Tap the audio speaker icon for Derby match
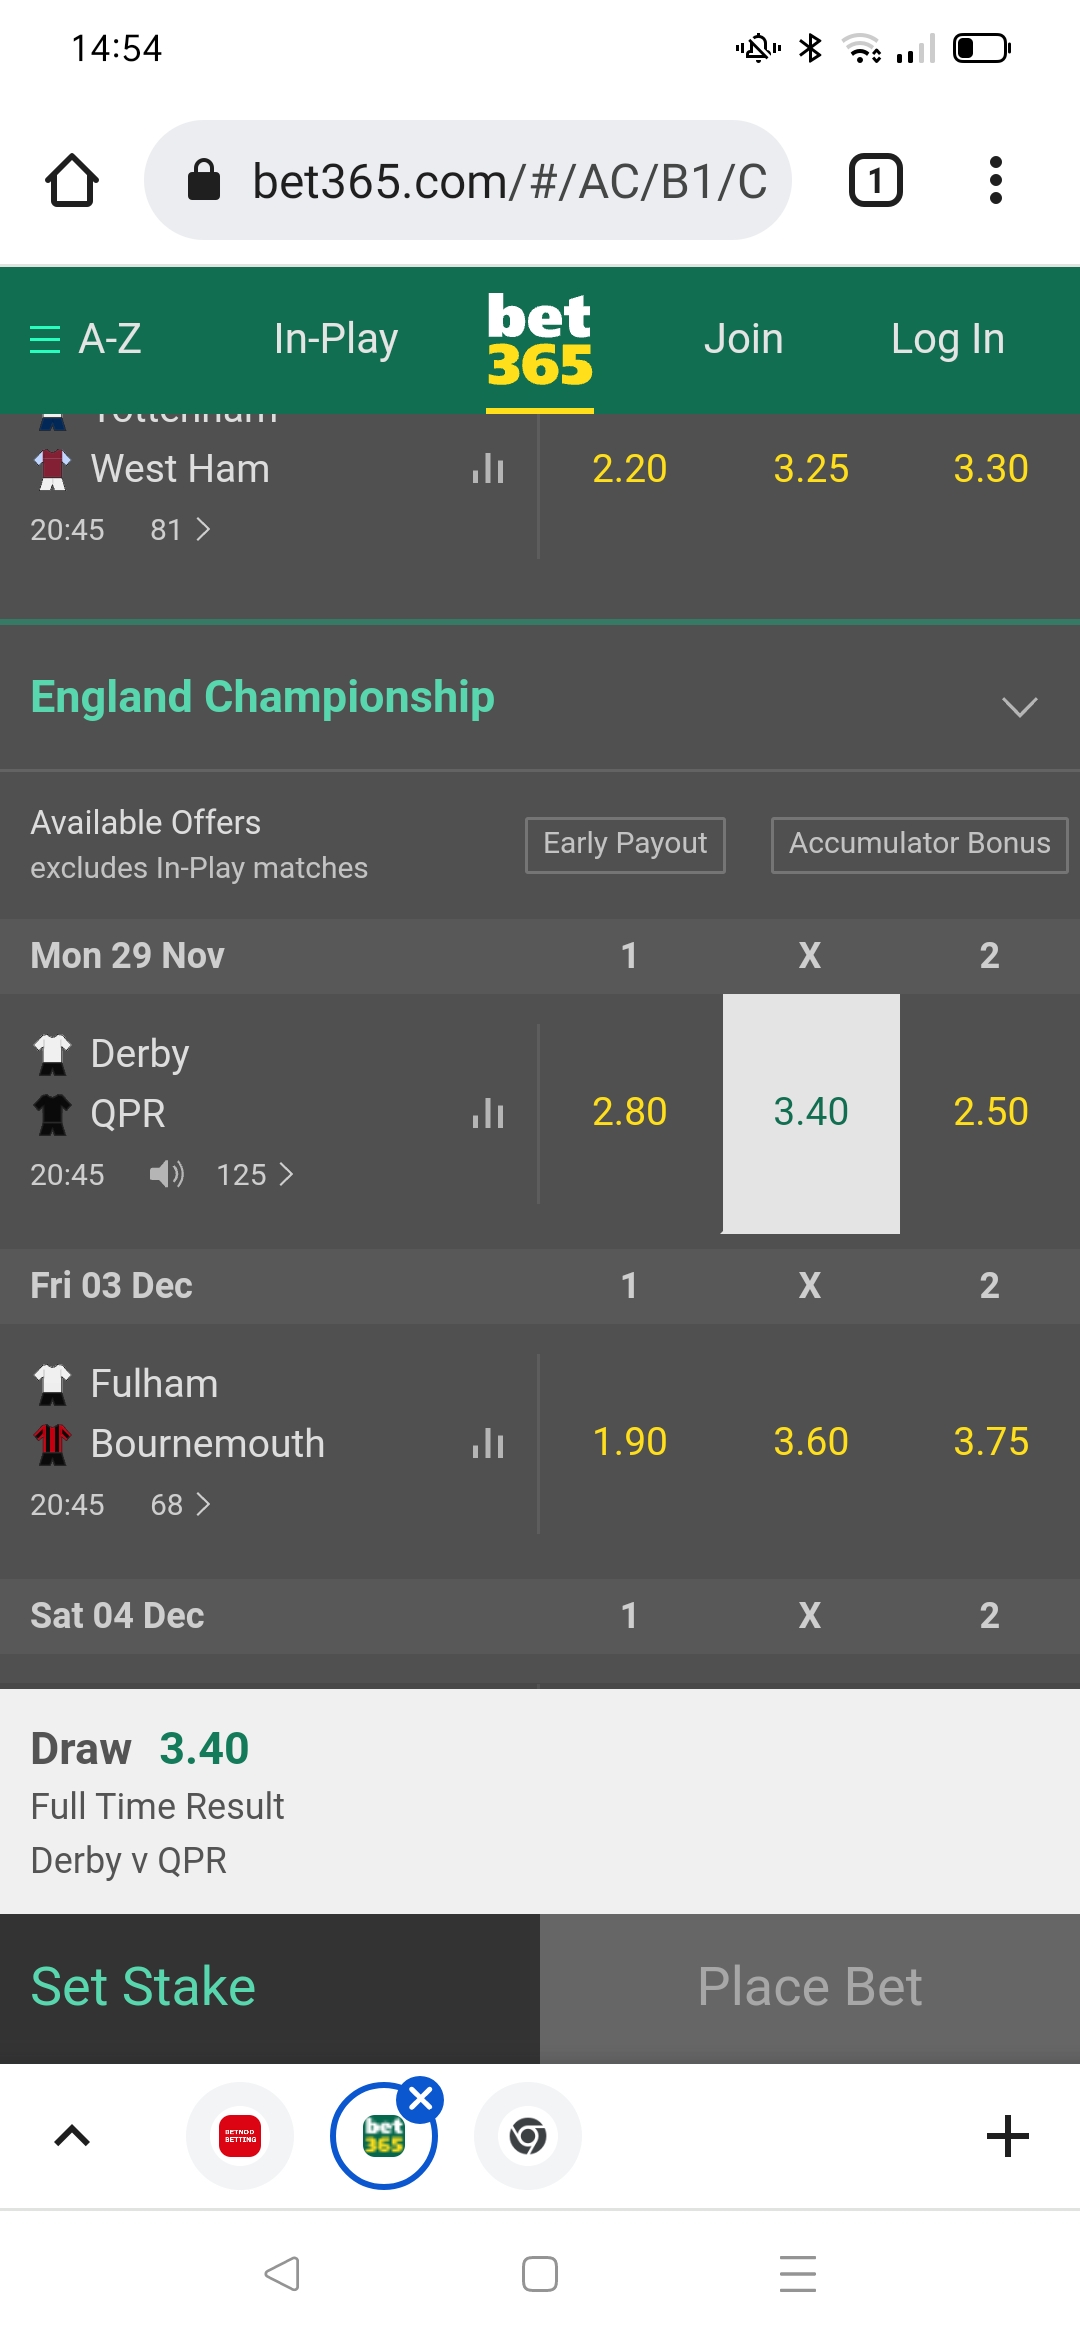 pos(167,1173)
